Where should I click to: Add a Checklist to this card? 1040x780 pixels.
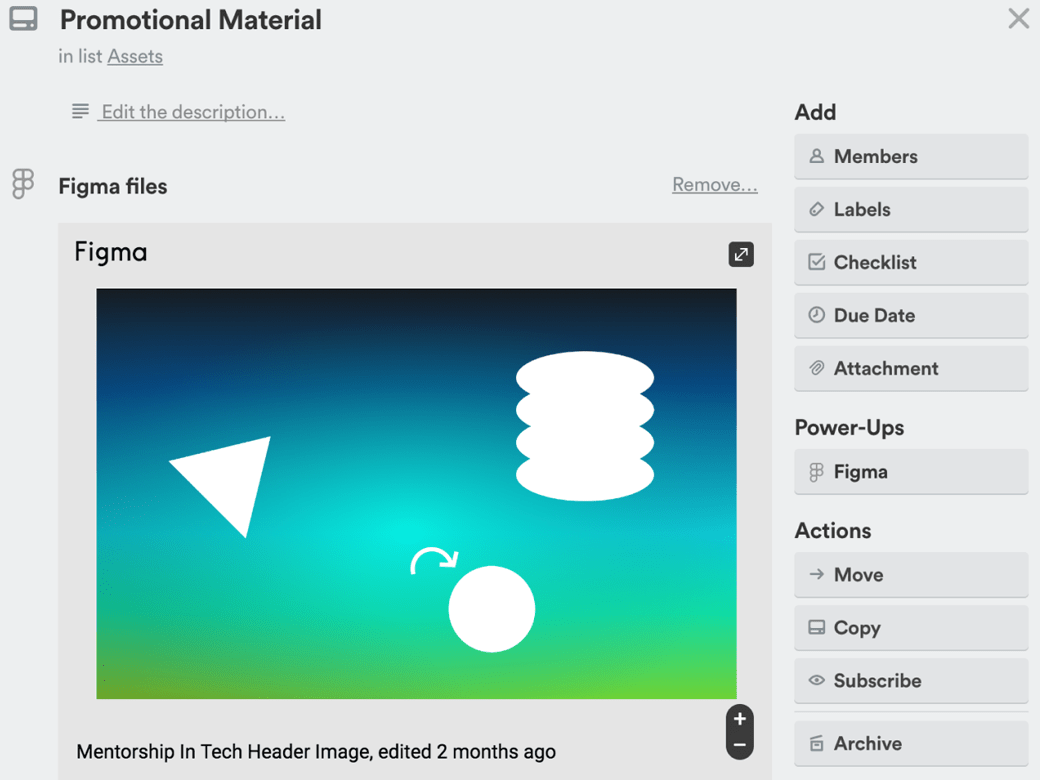(910, 262)
